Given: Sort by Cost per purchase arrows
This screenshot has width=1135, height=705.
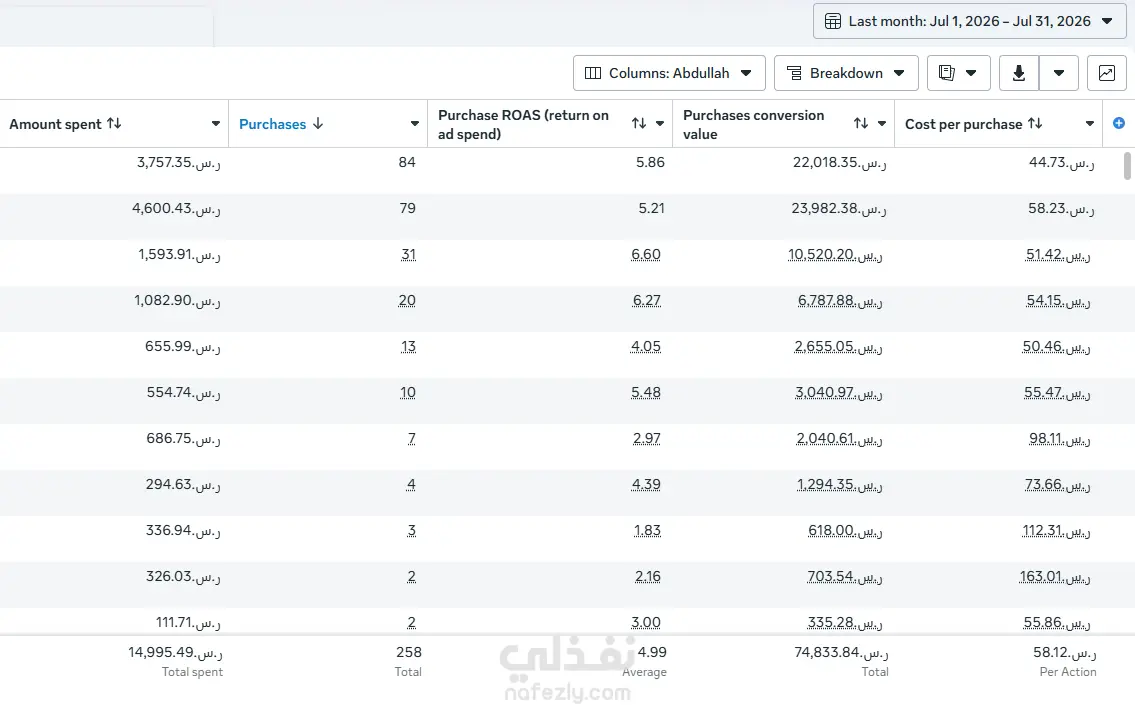Looking at the screenshot, I should point(1035,123).
